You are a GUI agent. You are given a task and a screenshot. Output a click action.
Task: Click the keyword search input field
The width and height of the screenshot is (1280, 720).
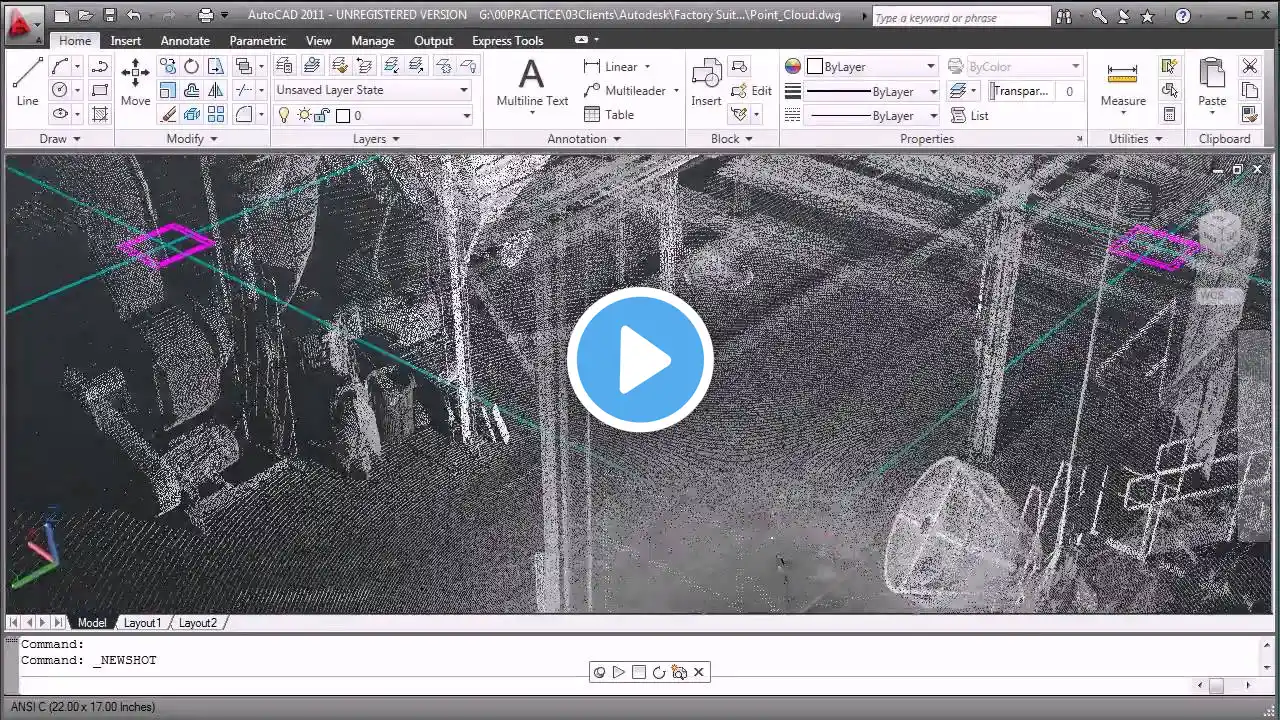tap(960, 17)
